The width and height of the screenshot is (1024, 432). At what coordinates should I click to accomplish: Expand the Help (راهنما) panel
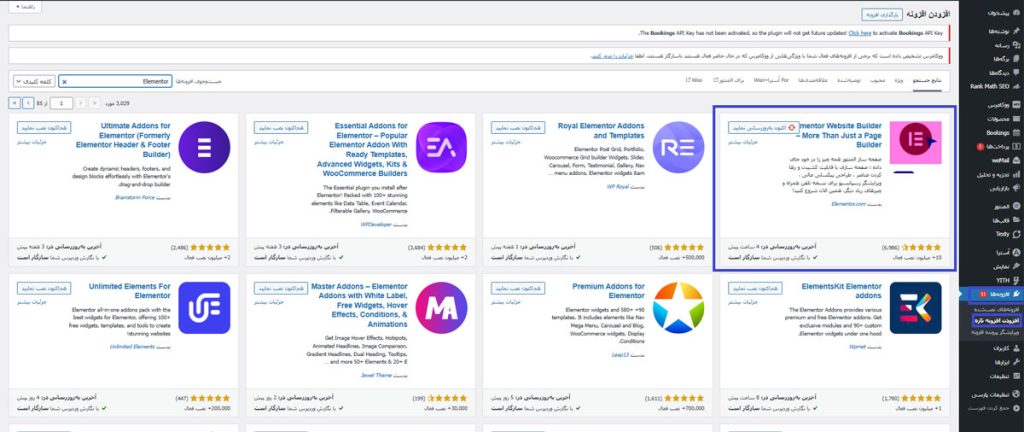(26, 7)
